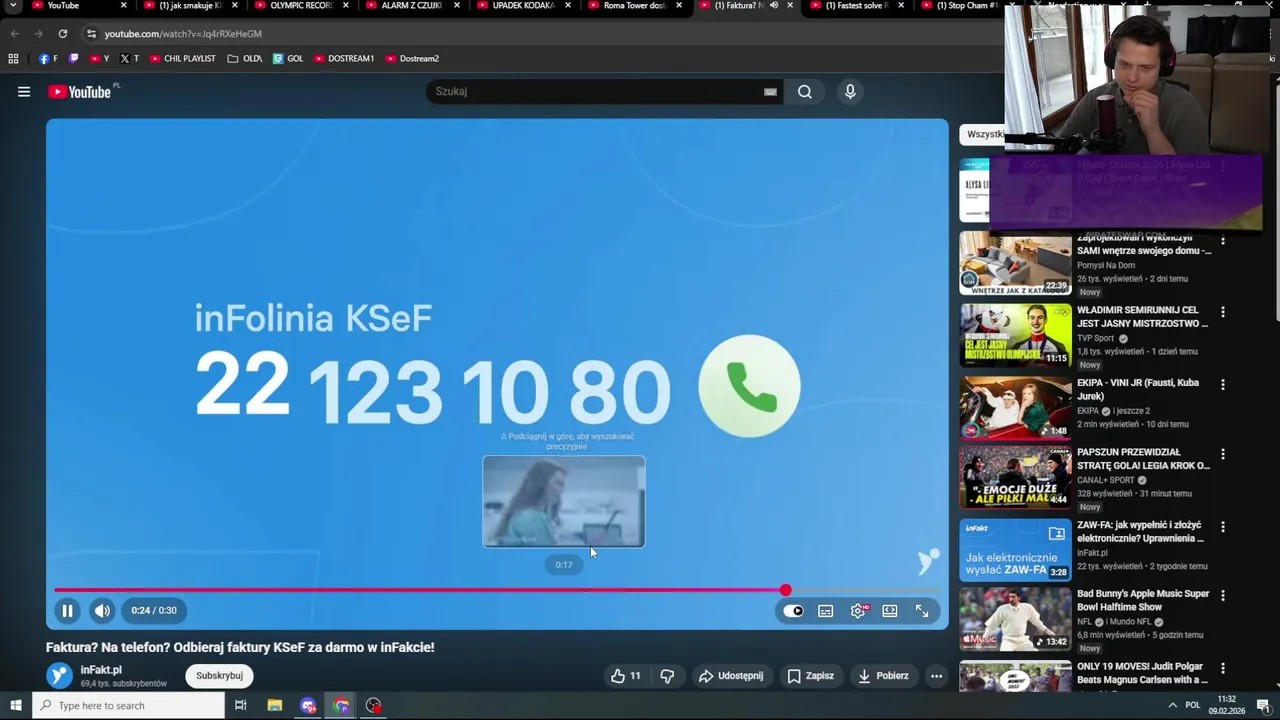Click the YouTube search magnifier button
1280x720 pixels.
[x=804, y=92]
